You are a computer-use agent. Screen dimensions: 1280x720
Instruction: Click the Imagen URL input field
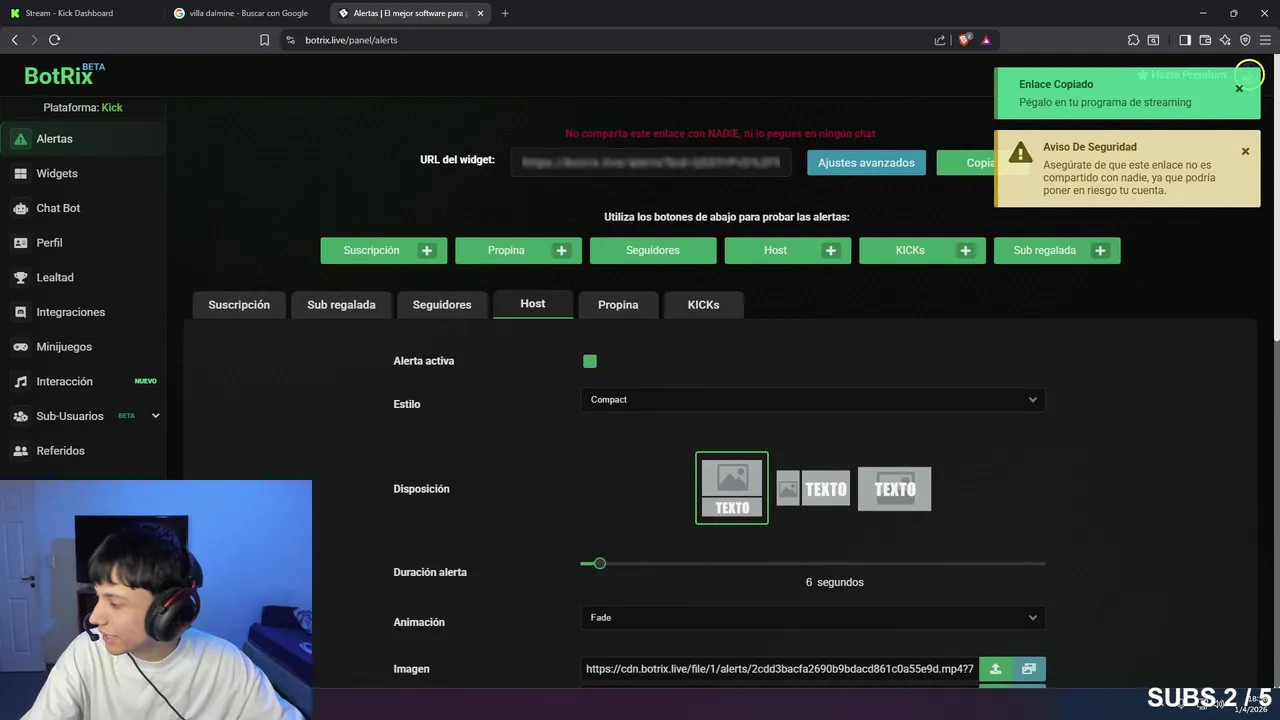pyautogui.click(x=780, y=669)
